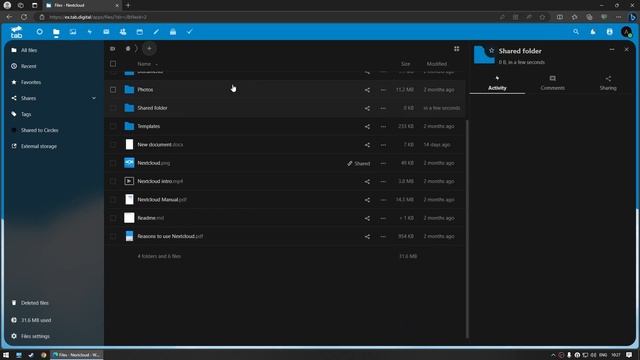Tick the Shared folder checkbox
640x360 pixels.
coord(113,108)
